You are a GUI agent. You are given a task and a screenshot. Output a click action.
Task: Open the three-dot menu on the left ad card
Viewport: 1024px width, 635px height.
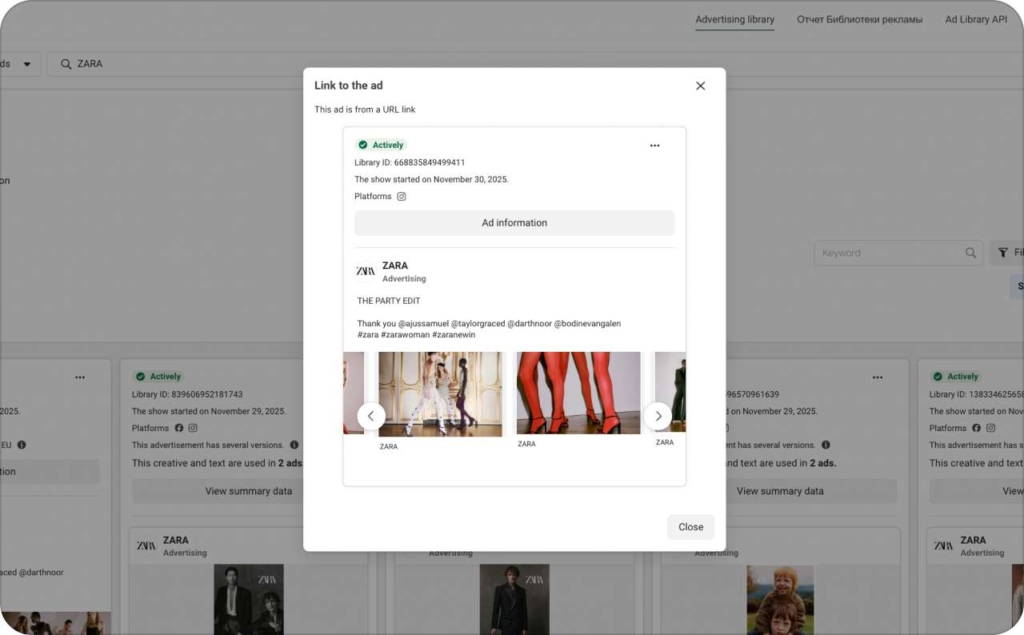point(80,377)
